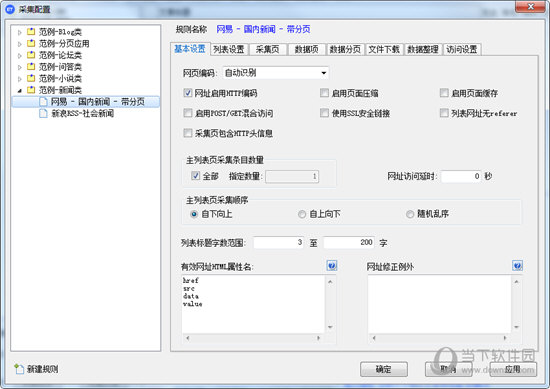Switch to the 基本设置 tab

click(x=190, y=49)
